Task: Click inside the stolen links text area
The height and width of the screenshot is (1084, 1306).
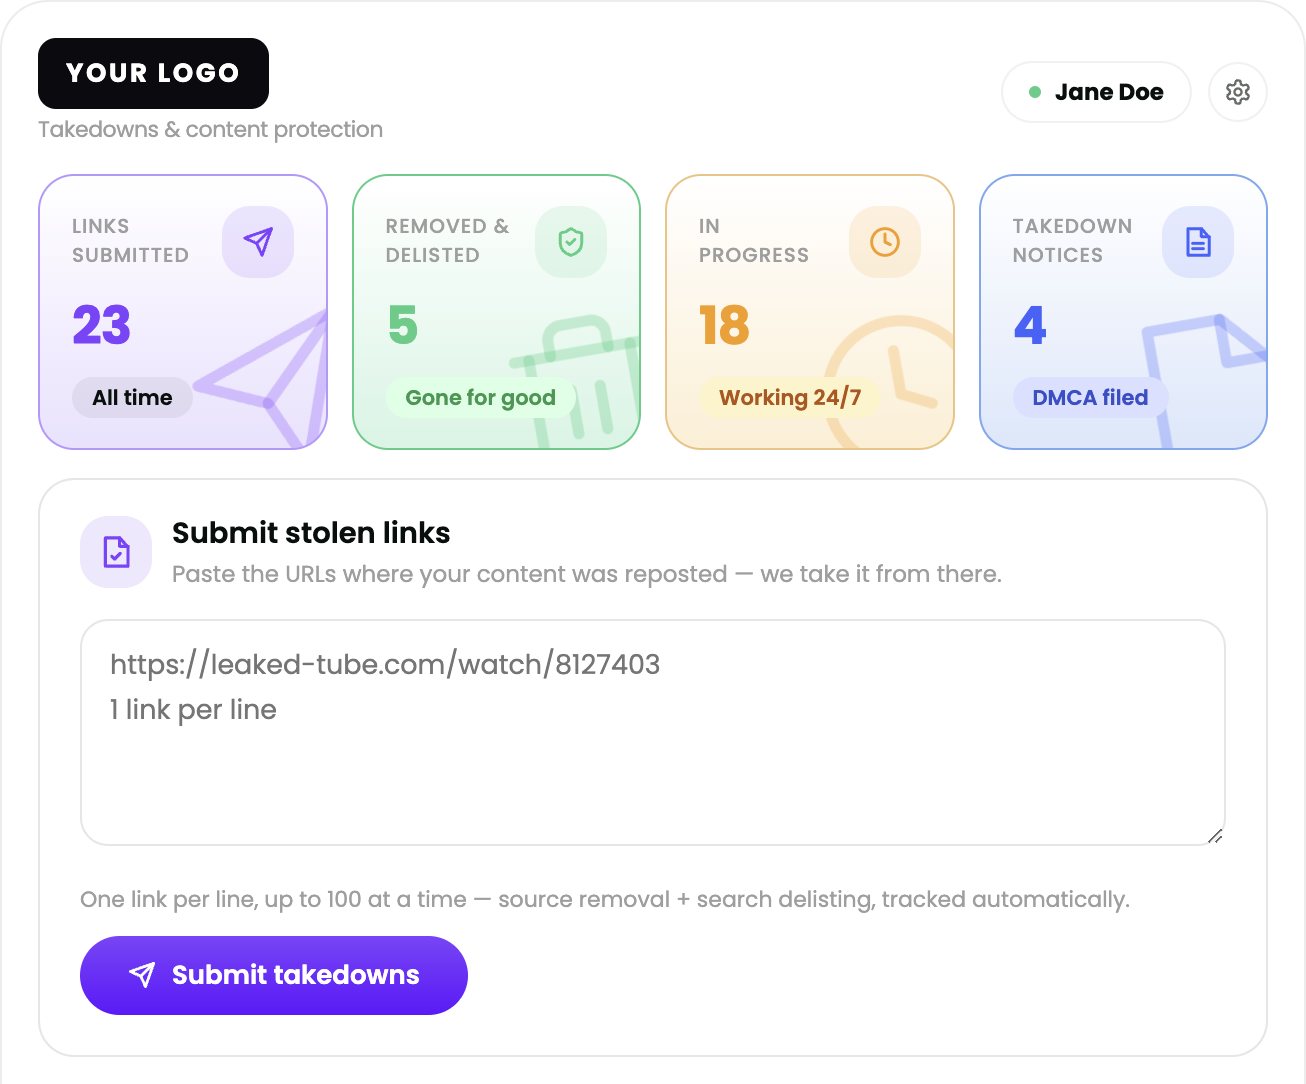Action: [653, 732]
